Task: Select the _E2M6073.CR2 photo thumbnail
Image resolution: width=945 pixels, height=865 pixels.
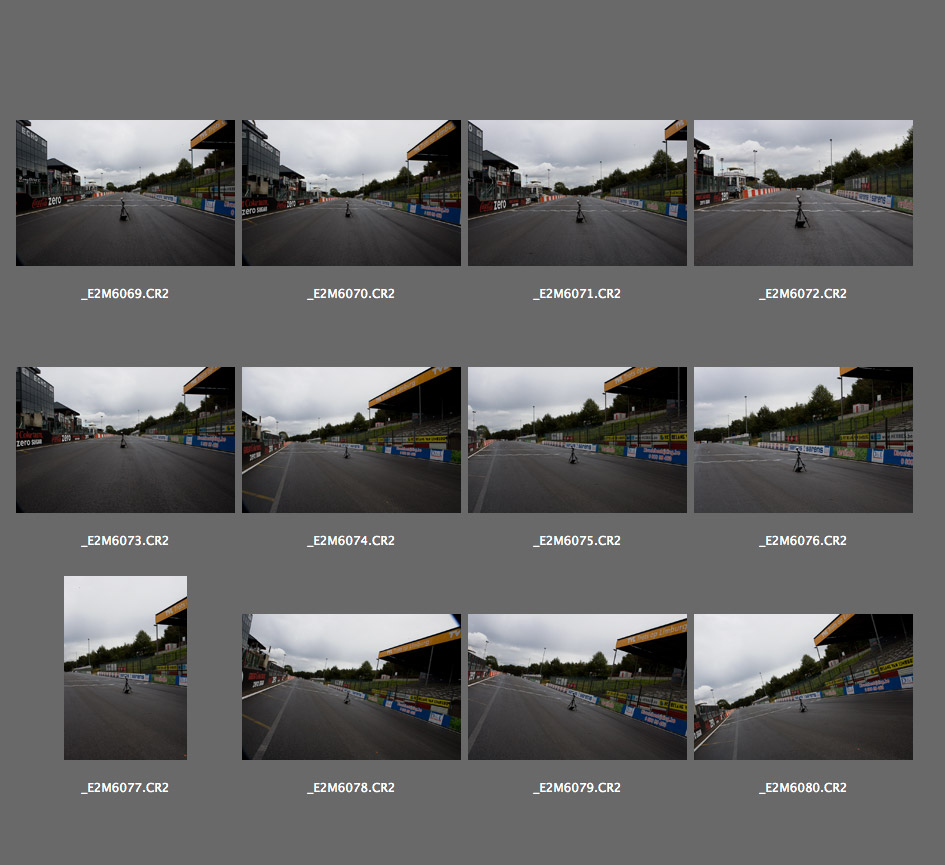Action: [x=125, y=440]
